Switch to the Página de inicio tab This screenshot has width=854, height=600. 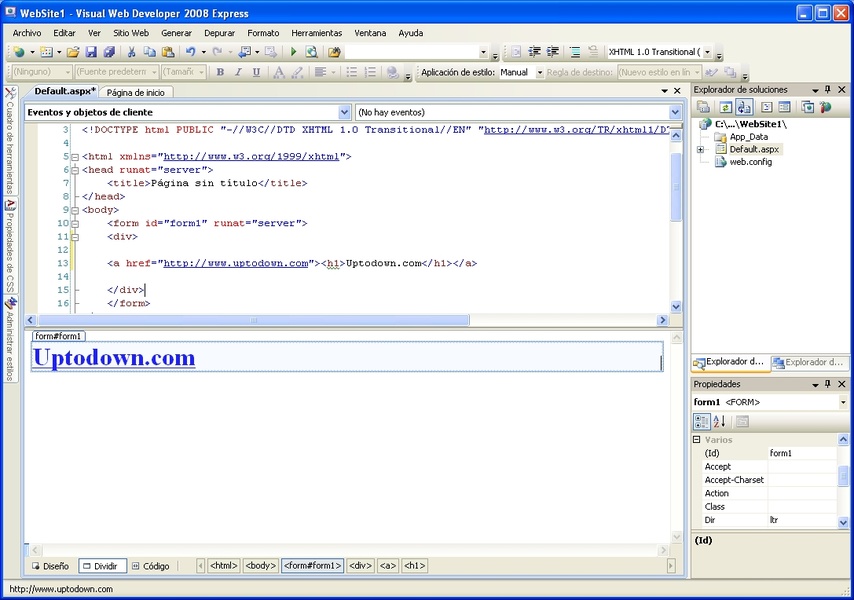pyautogui.click(x=135, y=92)
